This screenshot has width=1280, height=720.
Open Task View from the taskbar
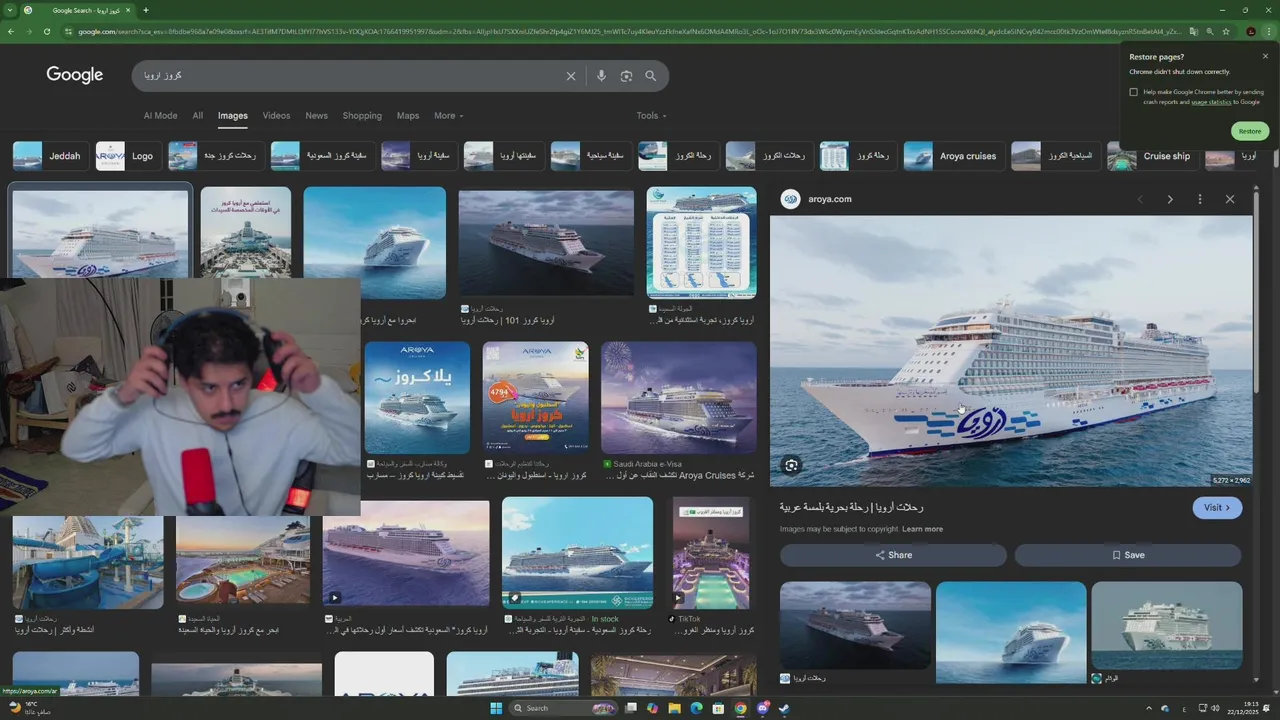631,708
